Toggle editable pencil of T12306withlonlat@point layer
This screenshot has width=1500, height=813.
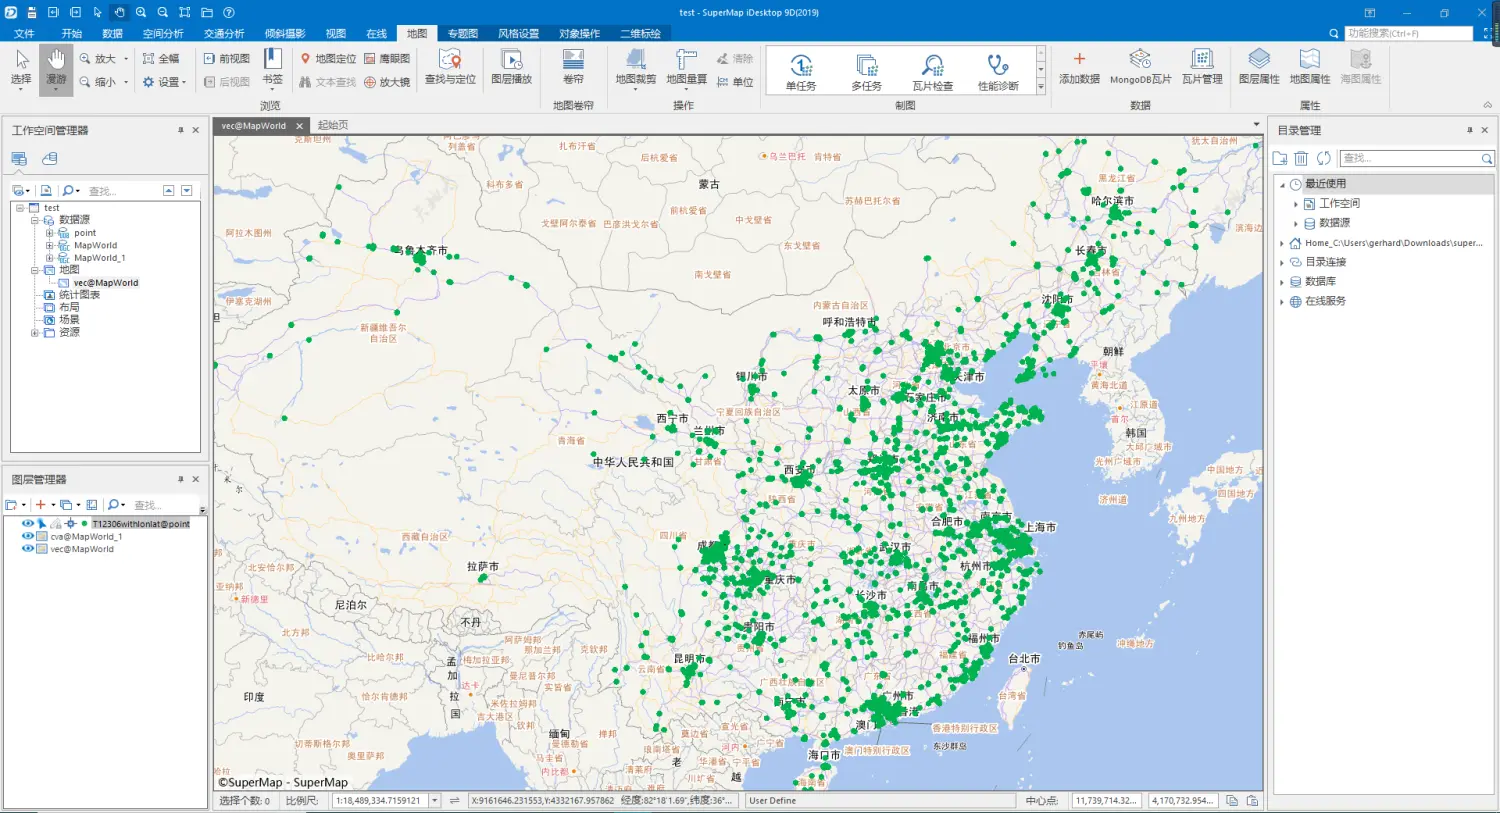click(56, 523)
